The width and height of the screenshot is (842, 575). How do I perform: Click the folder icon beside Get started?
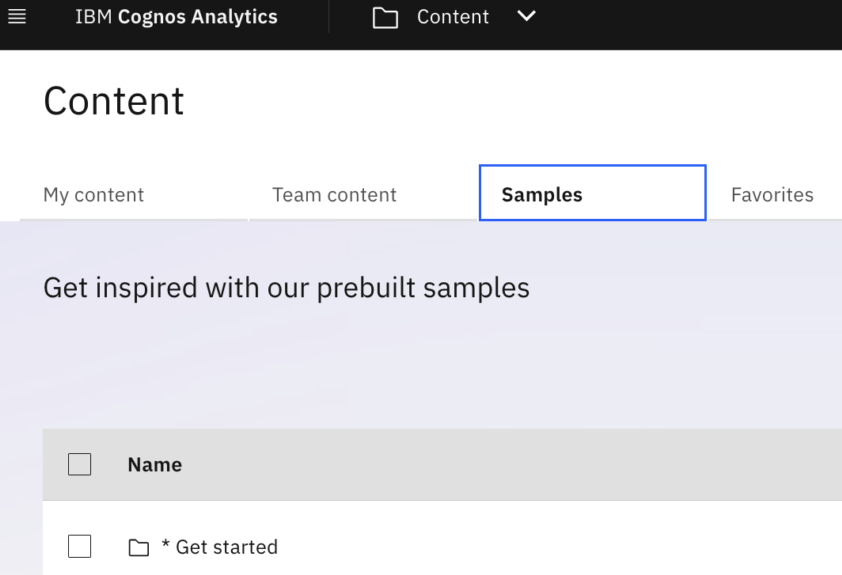click(x=139, y=547)
